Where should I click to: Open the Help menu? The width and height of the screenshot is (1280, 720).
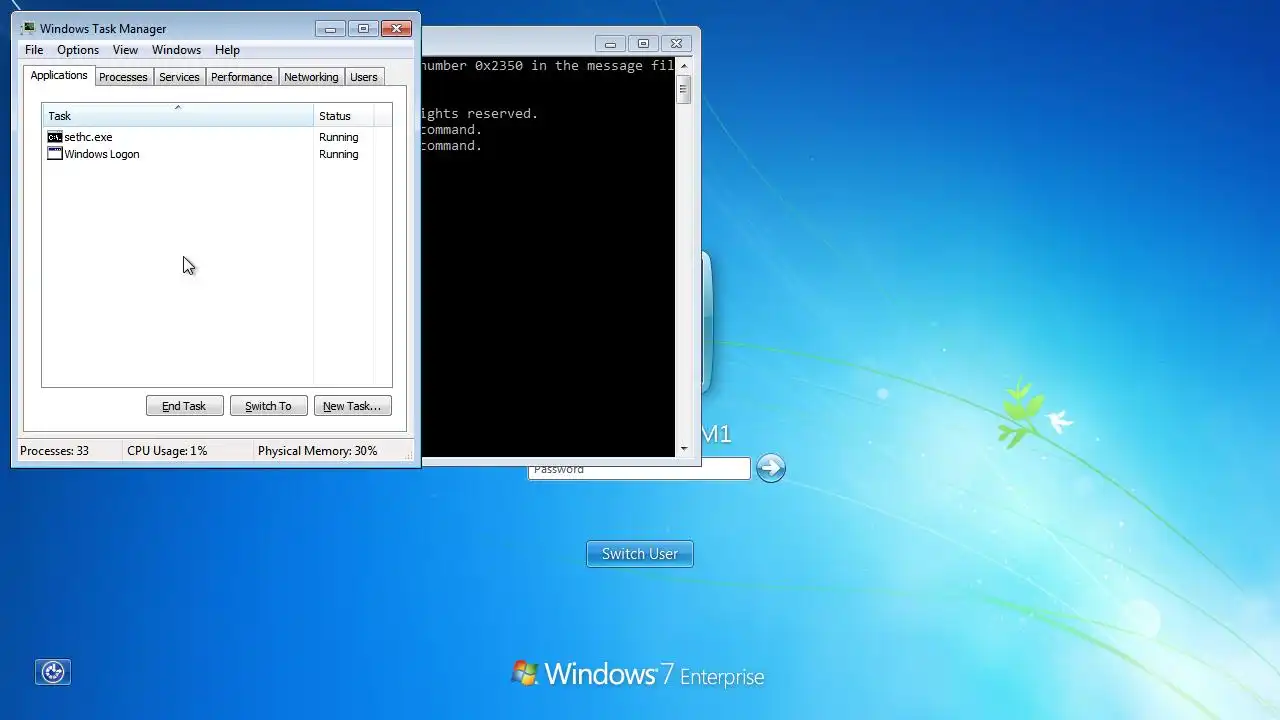[x=227, y=50]
